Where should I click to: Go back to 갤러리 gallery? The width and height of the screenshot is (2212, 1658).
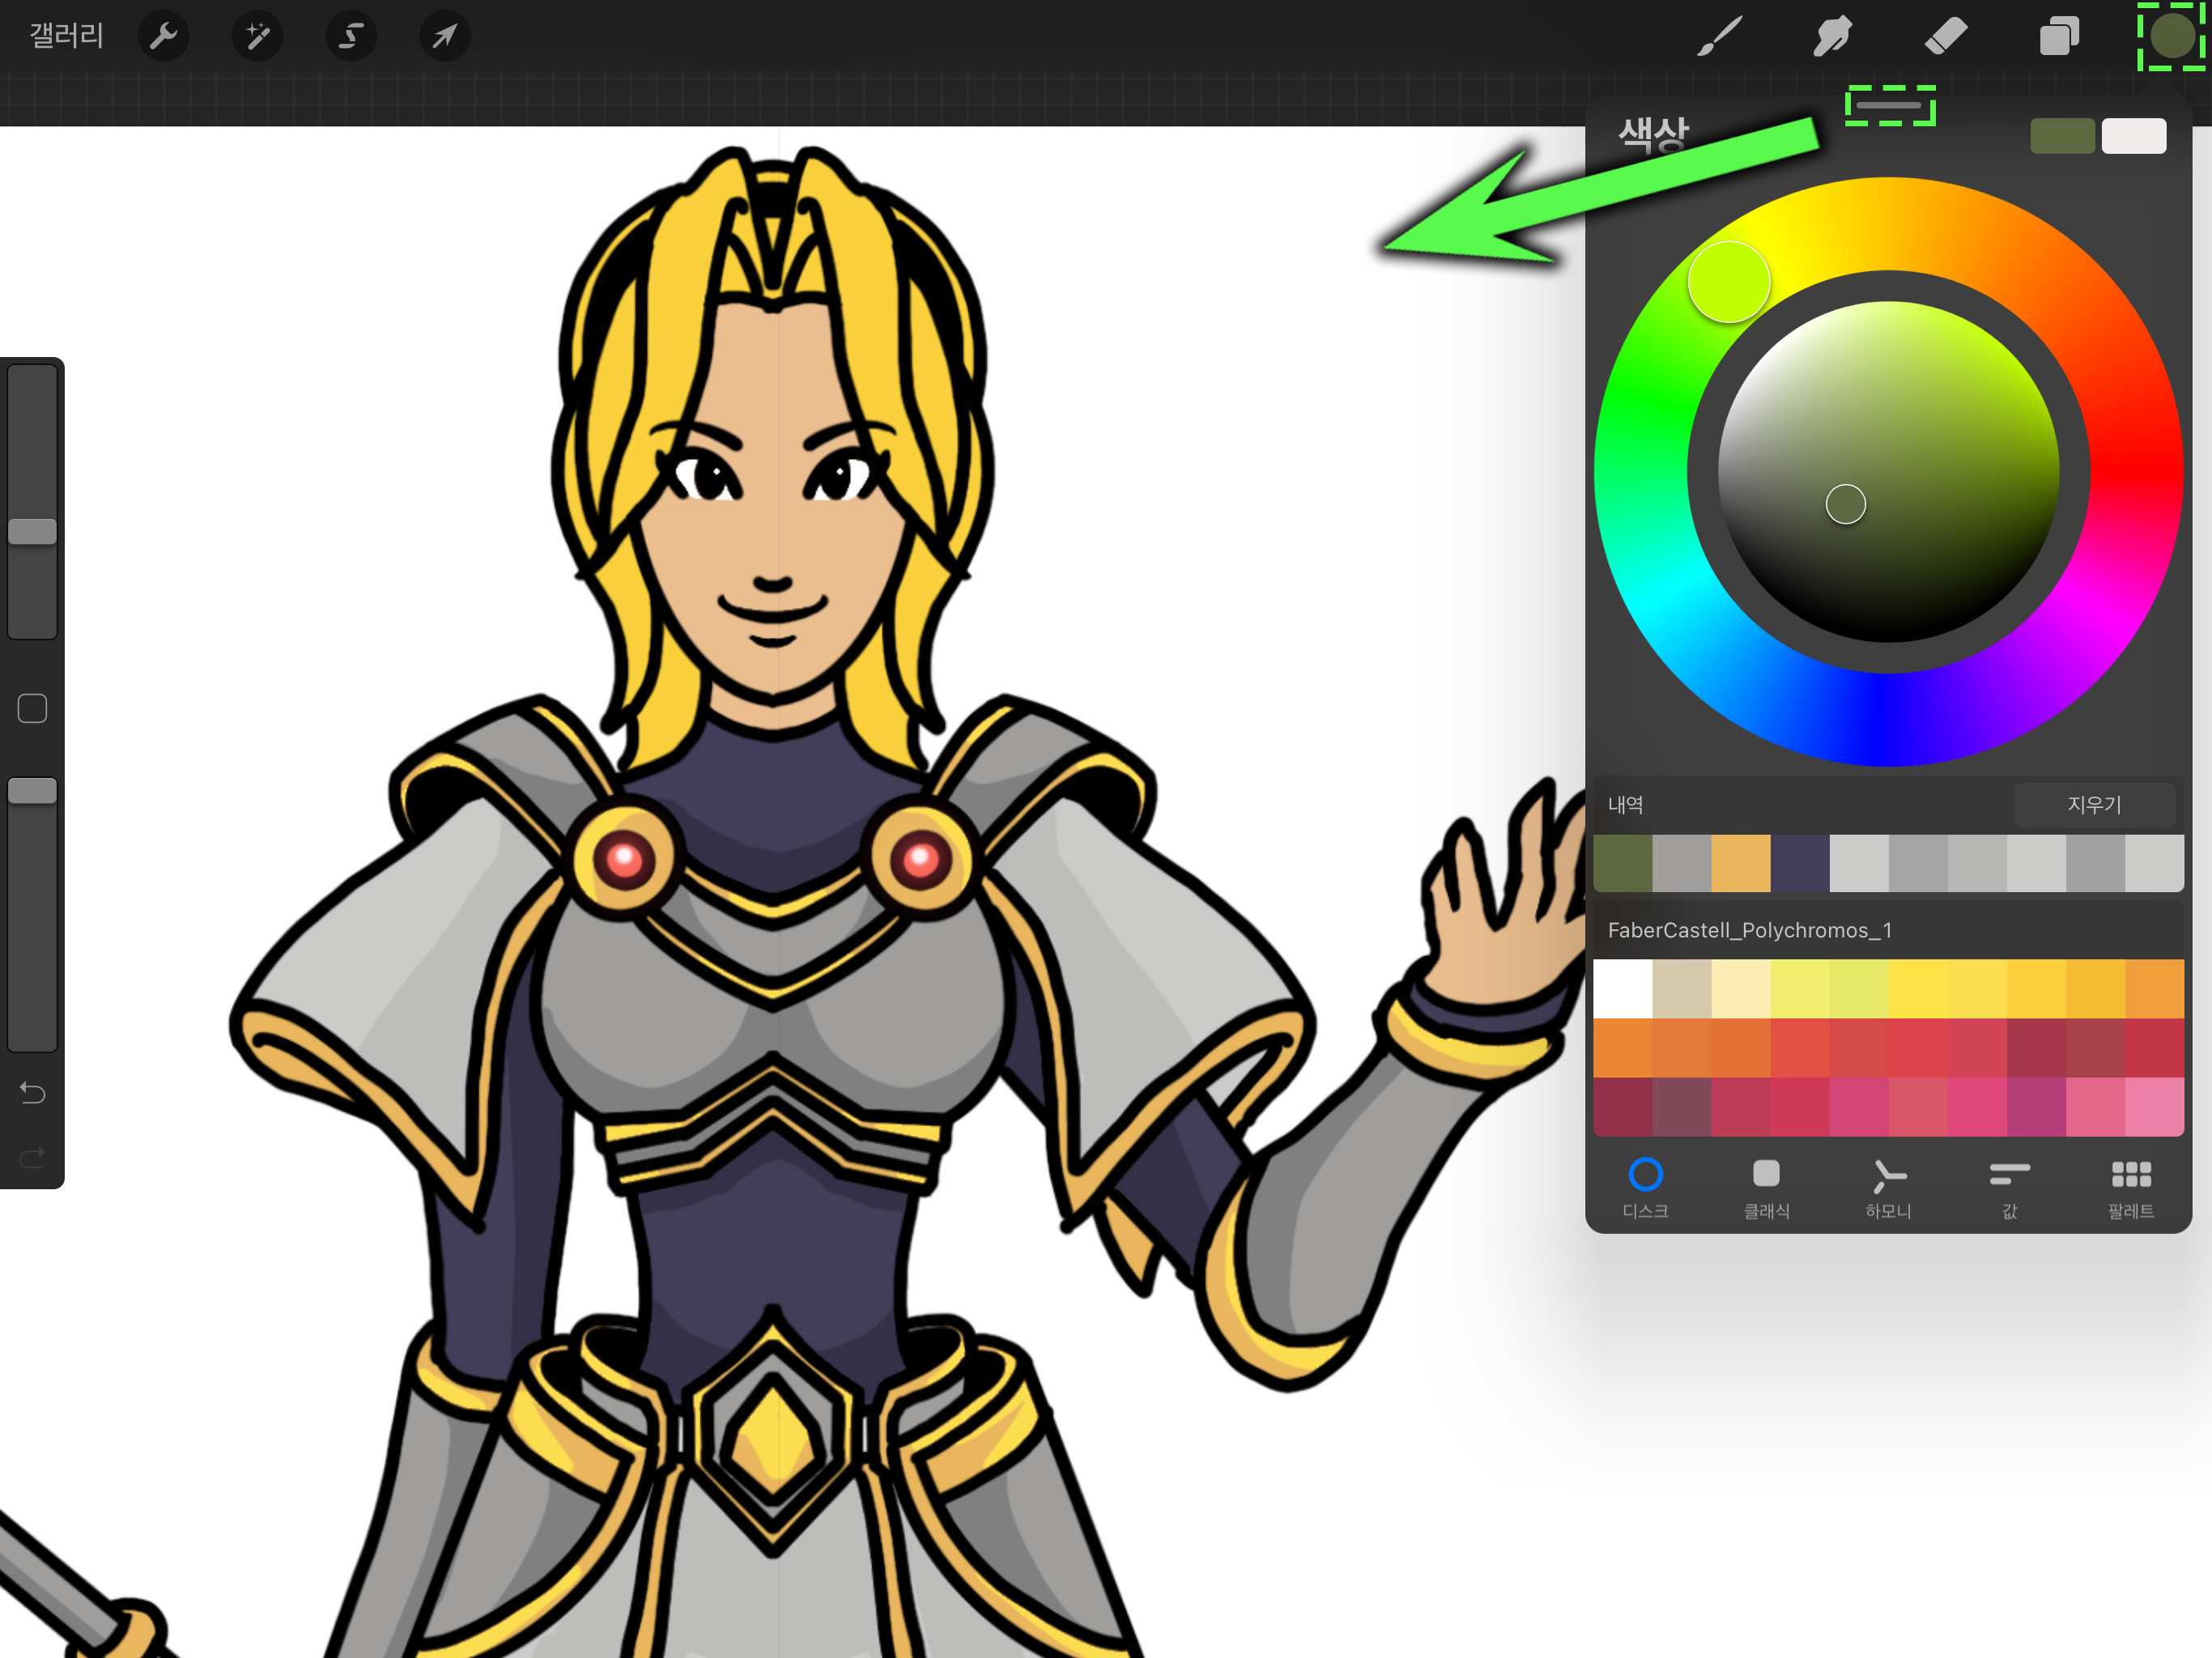click(66, 36)
